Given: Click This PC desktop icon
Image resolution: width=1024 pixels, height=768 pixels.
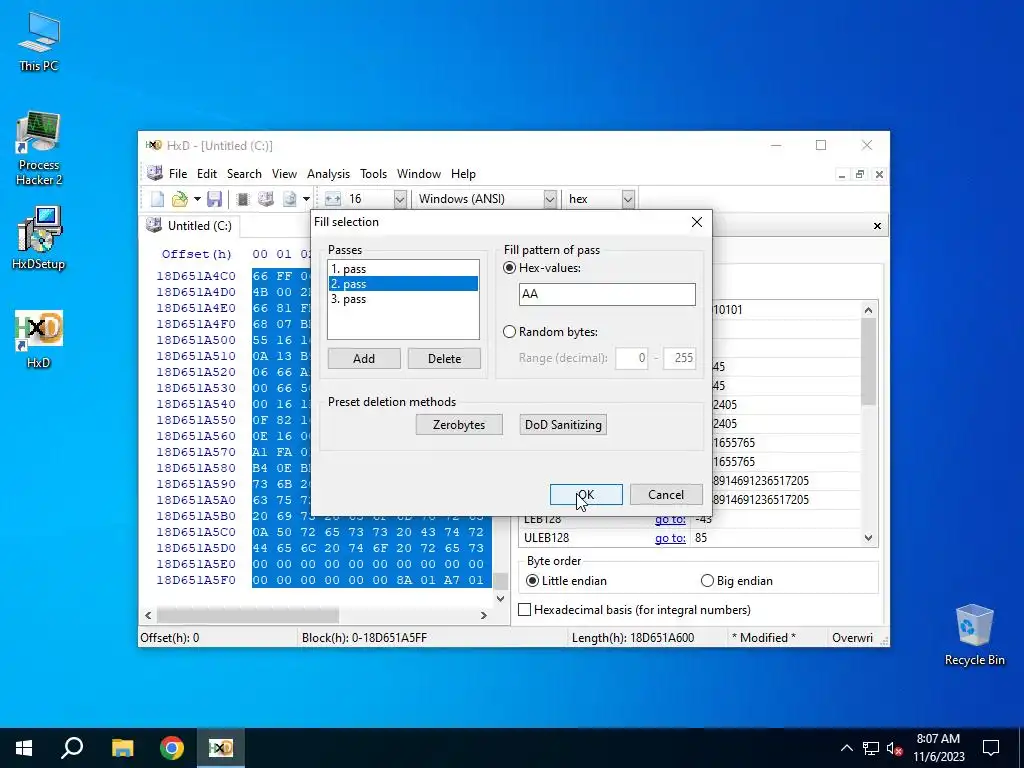Looking at the screenshot, I should [39, 40].
